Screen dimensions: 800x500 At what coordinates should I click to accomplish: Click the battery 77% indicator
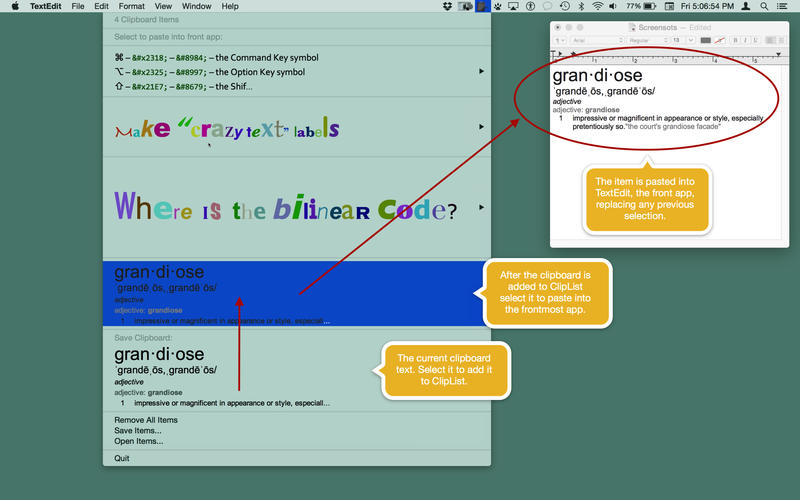641,6
